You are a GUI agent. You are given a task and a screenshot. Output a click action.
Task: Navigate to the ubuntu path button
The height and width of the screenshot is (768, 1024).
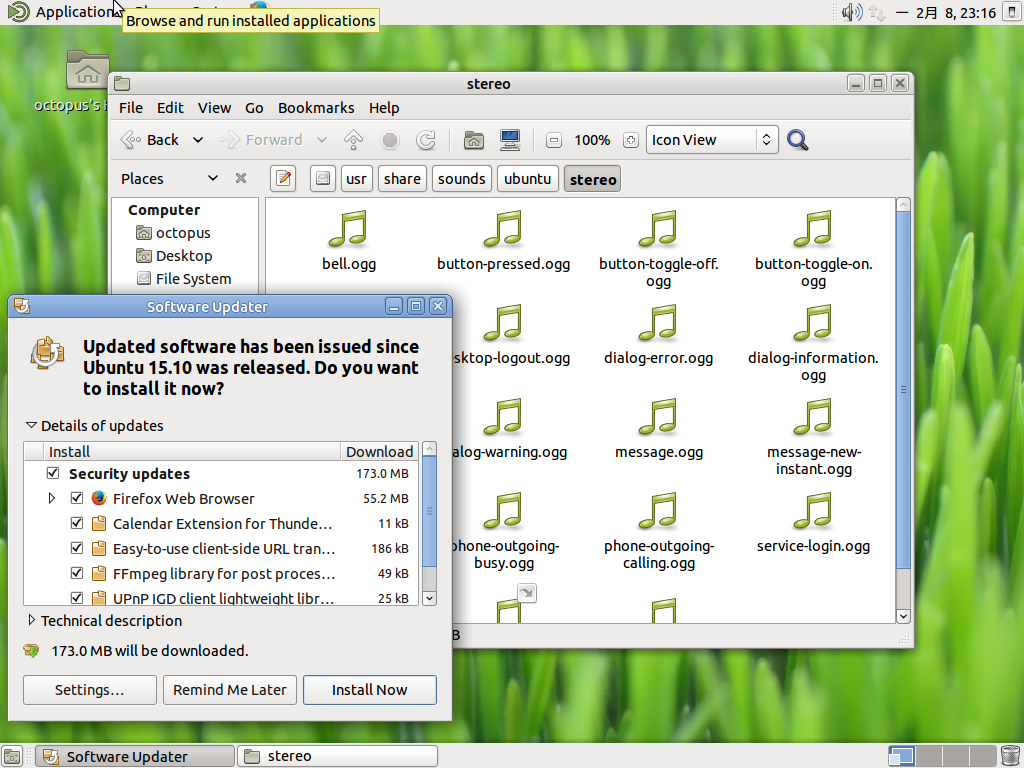click(x=528, y=178)
